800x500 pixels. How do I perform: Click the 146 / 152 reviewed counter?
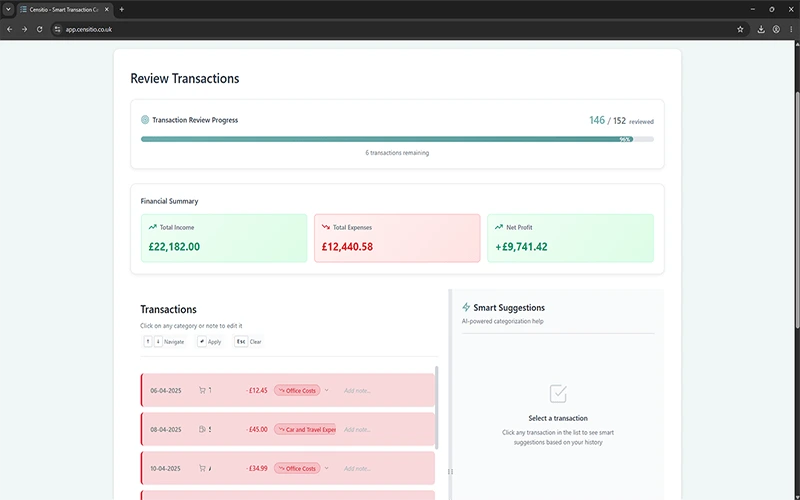click(x=621, y=120)
